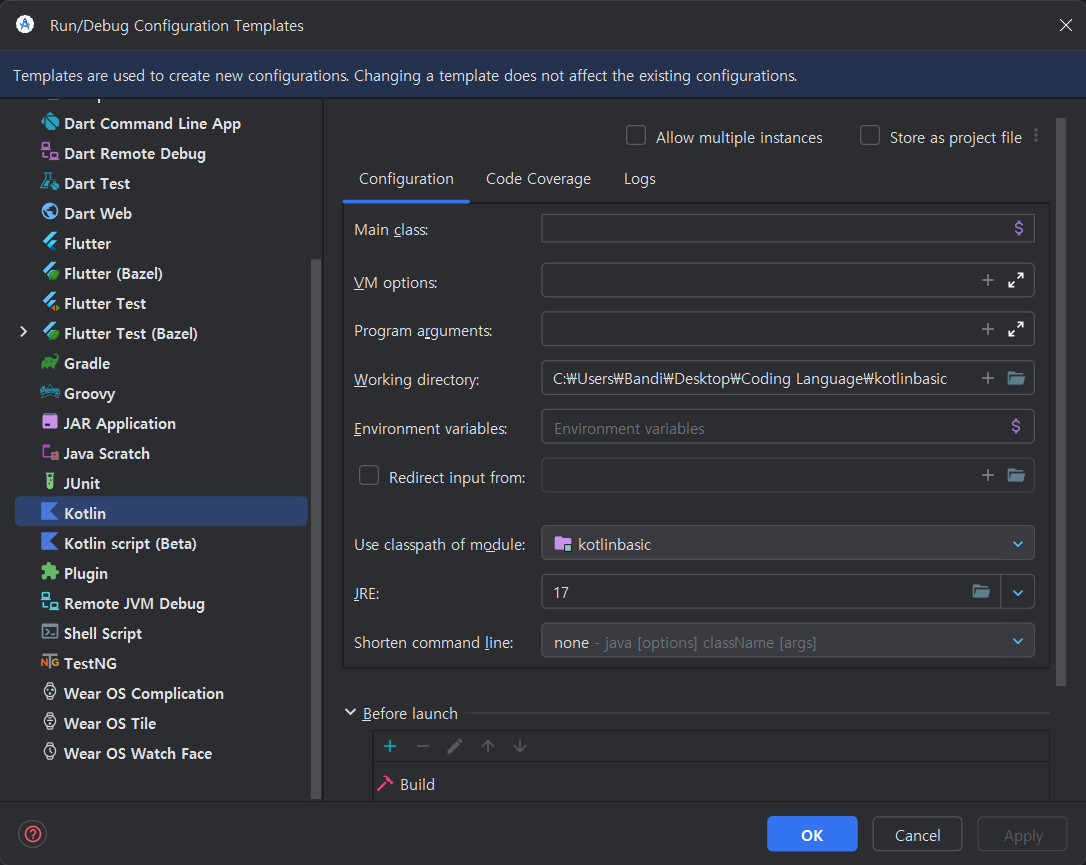Image resolution: width=1086 pixels, height=865 pixels.
Task: Enable Allow multiple instances
Action: pos(636,136)
